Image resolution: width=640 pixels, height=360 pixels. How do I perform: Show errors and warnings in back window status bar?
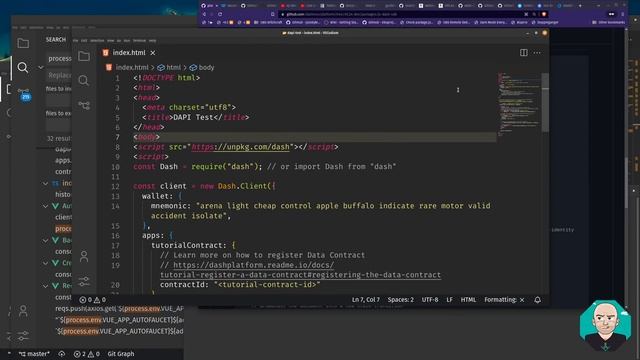[x=87, y=354]
